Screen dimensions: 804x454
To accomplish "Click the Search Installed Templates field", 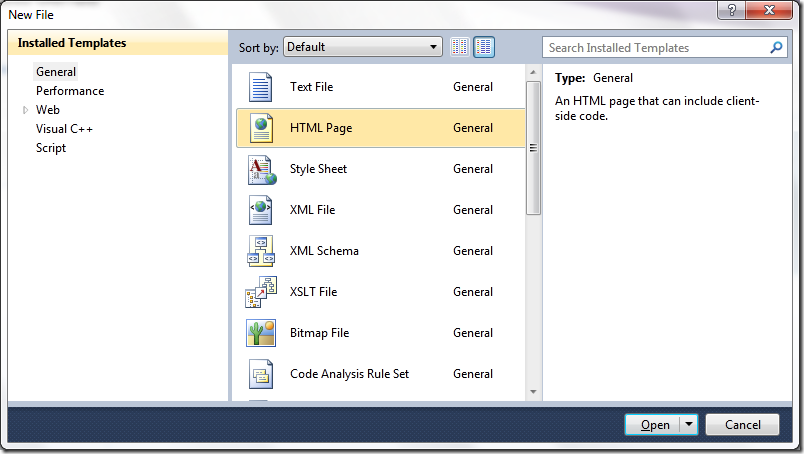I will (x=655, y=47).
